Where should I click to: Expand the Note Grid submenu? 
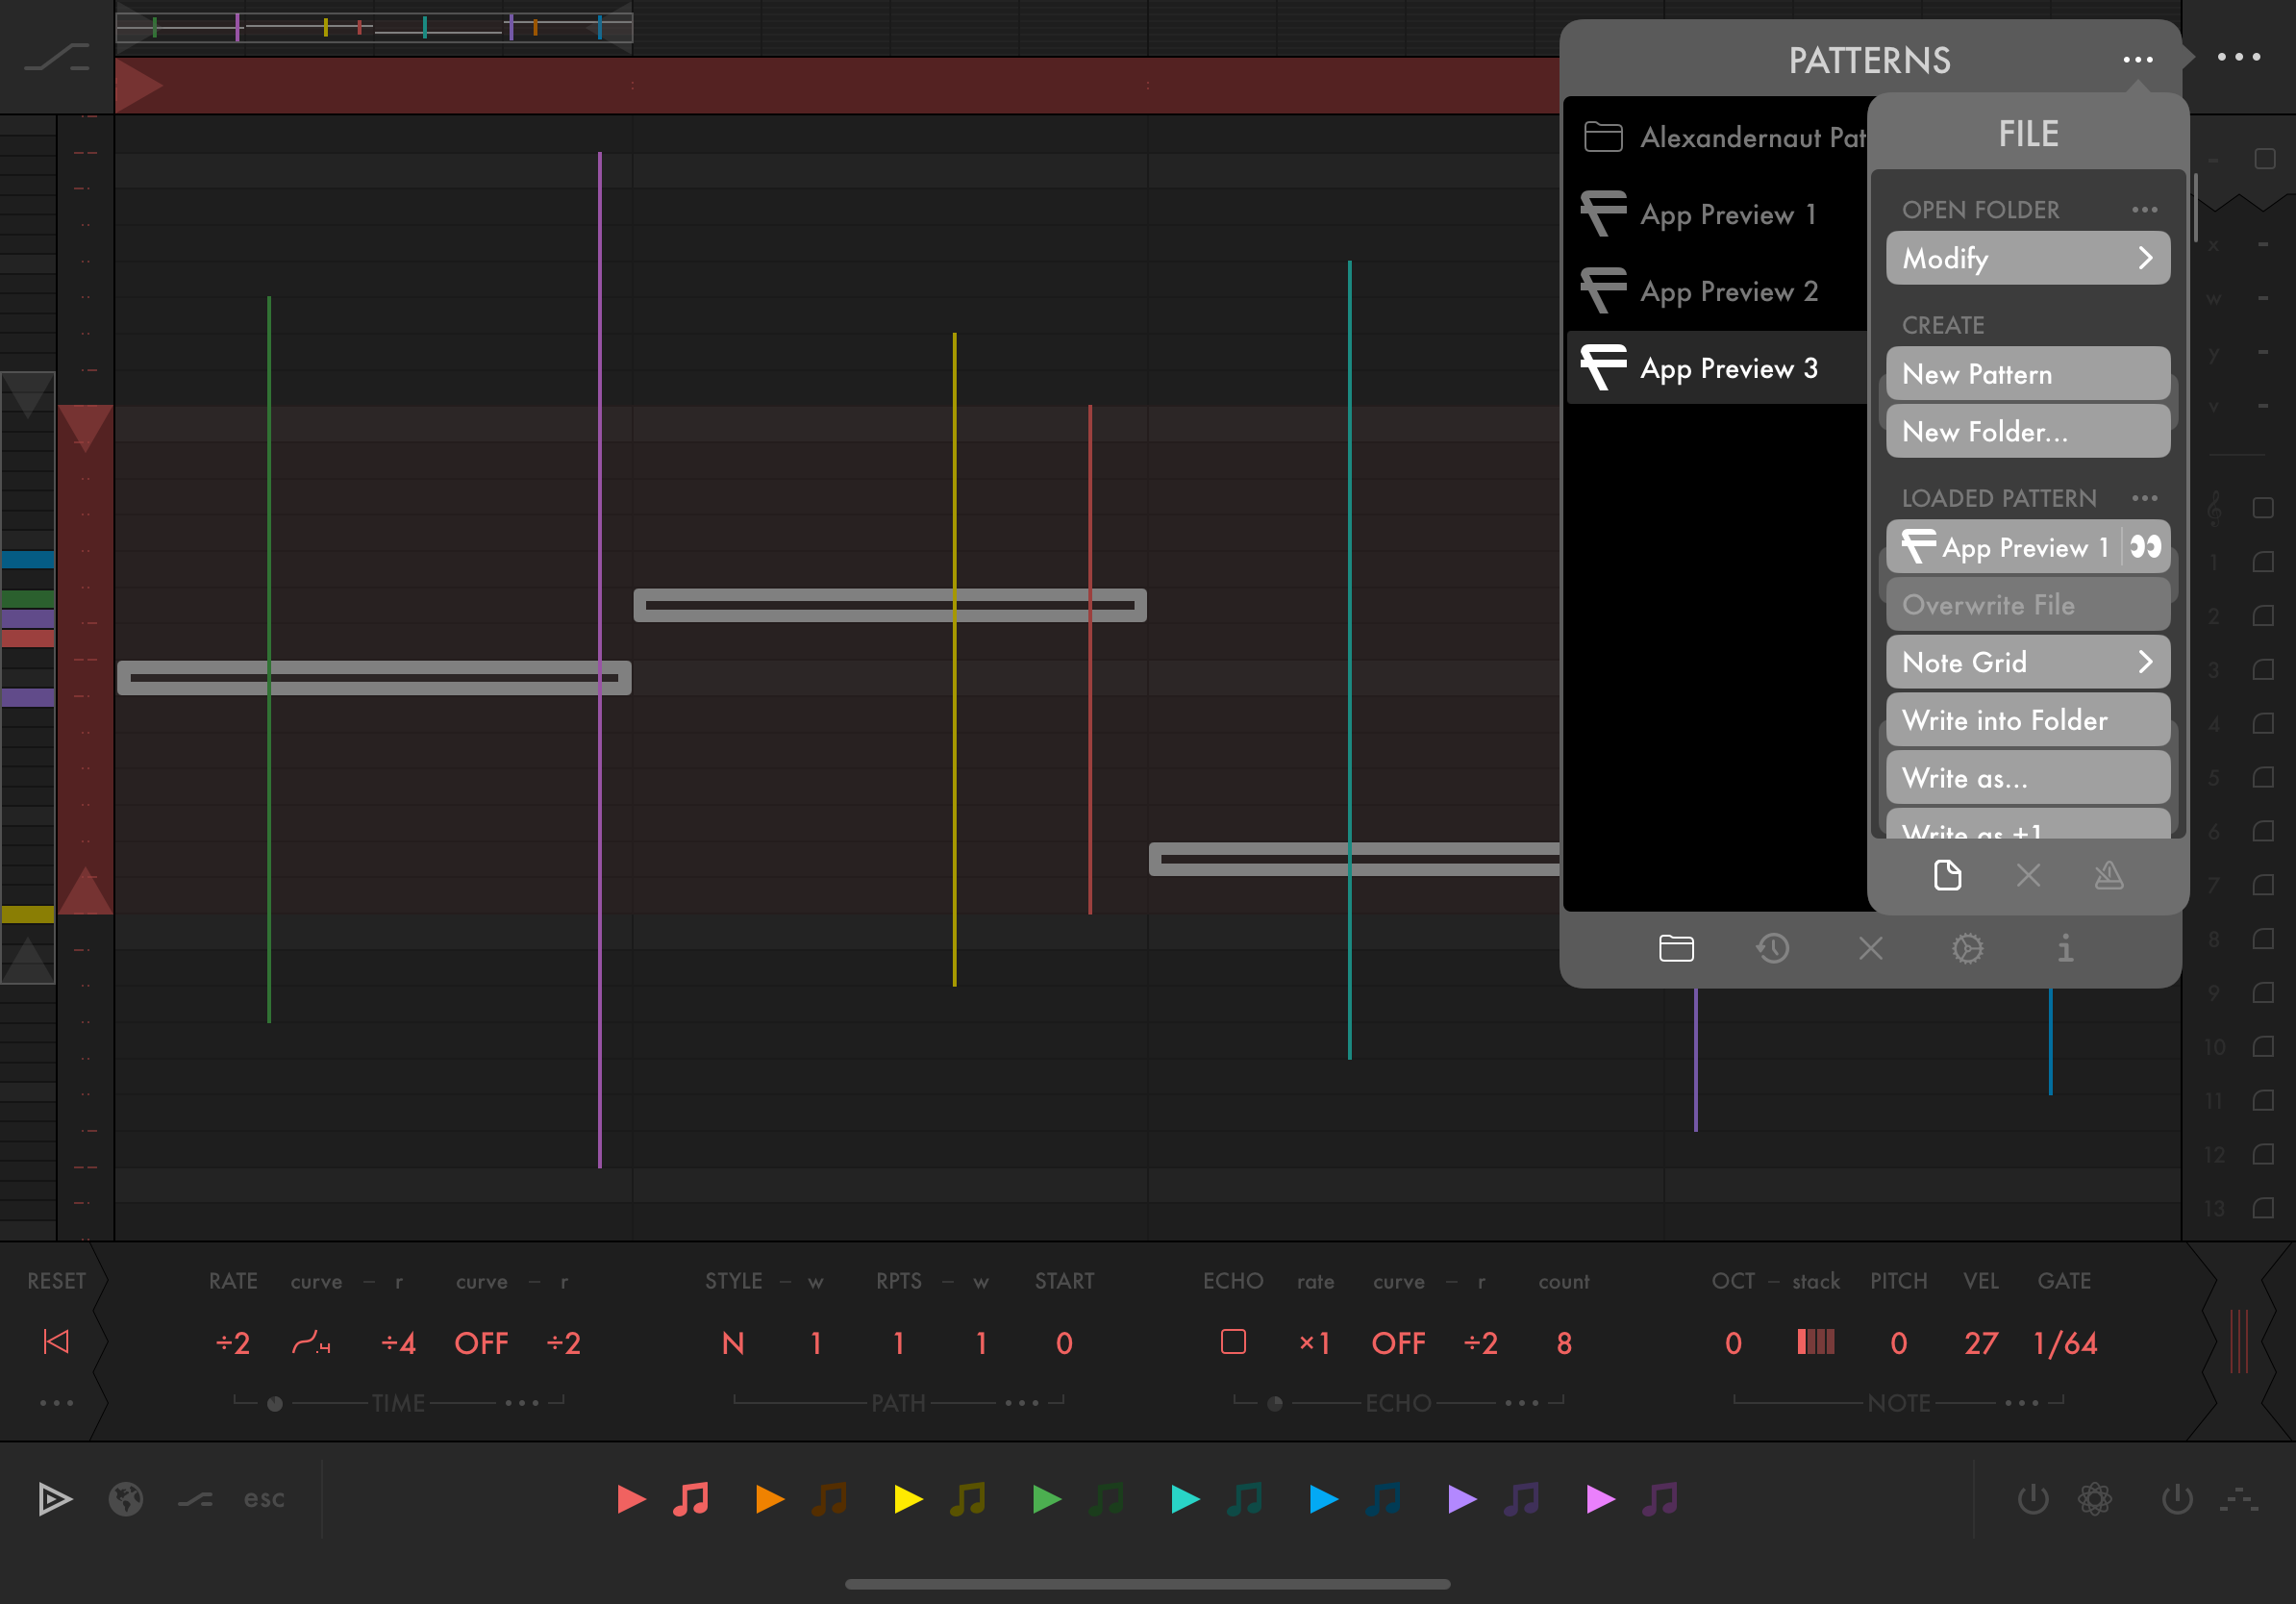click(2027, 662)
